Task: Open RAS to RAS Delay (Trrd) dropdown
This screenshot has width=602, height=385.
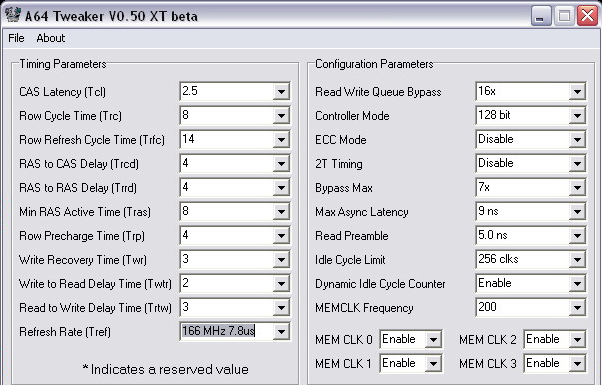Action: point(281,188)
